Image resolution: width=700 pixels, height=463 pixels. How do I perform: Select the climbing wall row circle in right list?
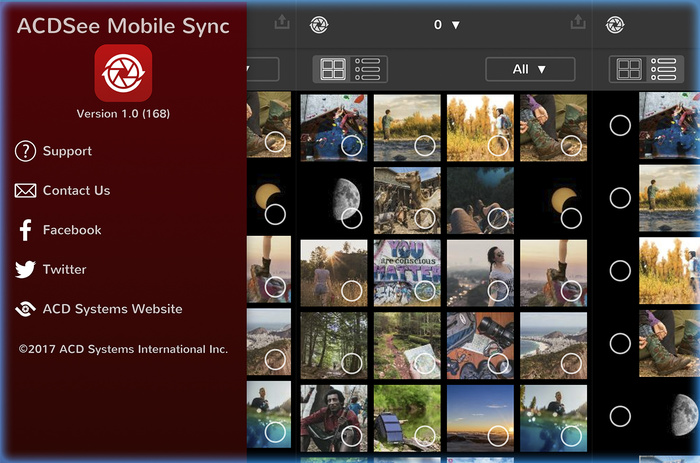620,125
